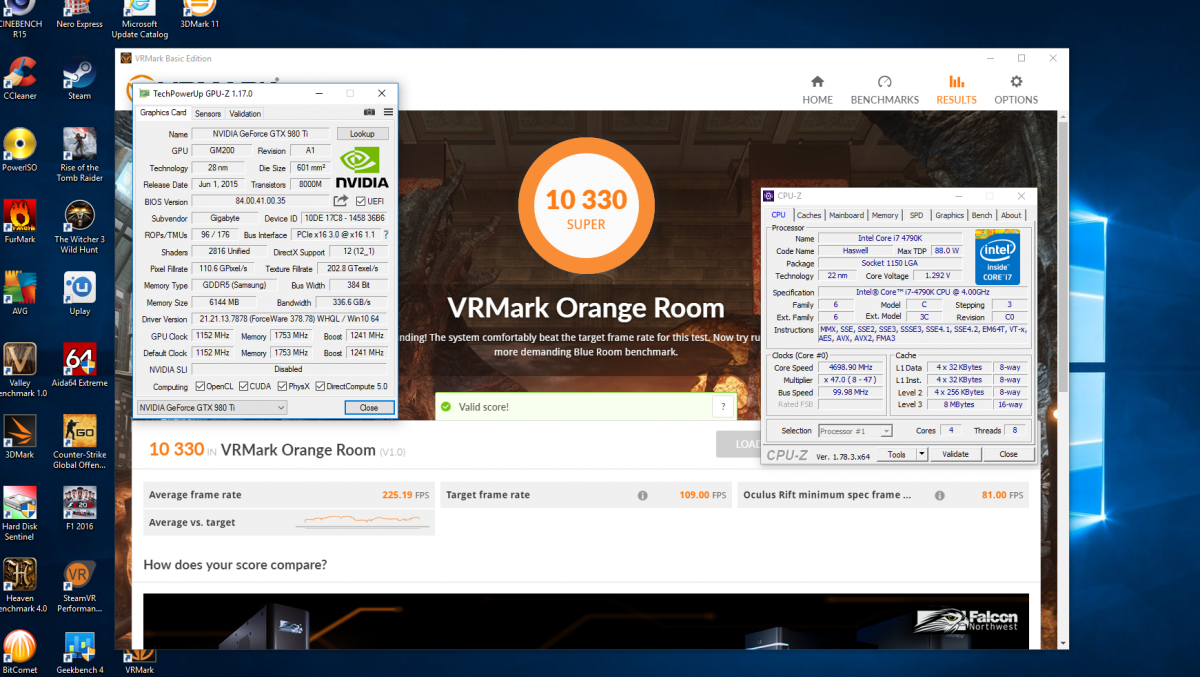Viewport: 1200px width, 677px height.
Task: Go to VRMark HOME section
Action: 817,90
